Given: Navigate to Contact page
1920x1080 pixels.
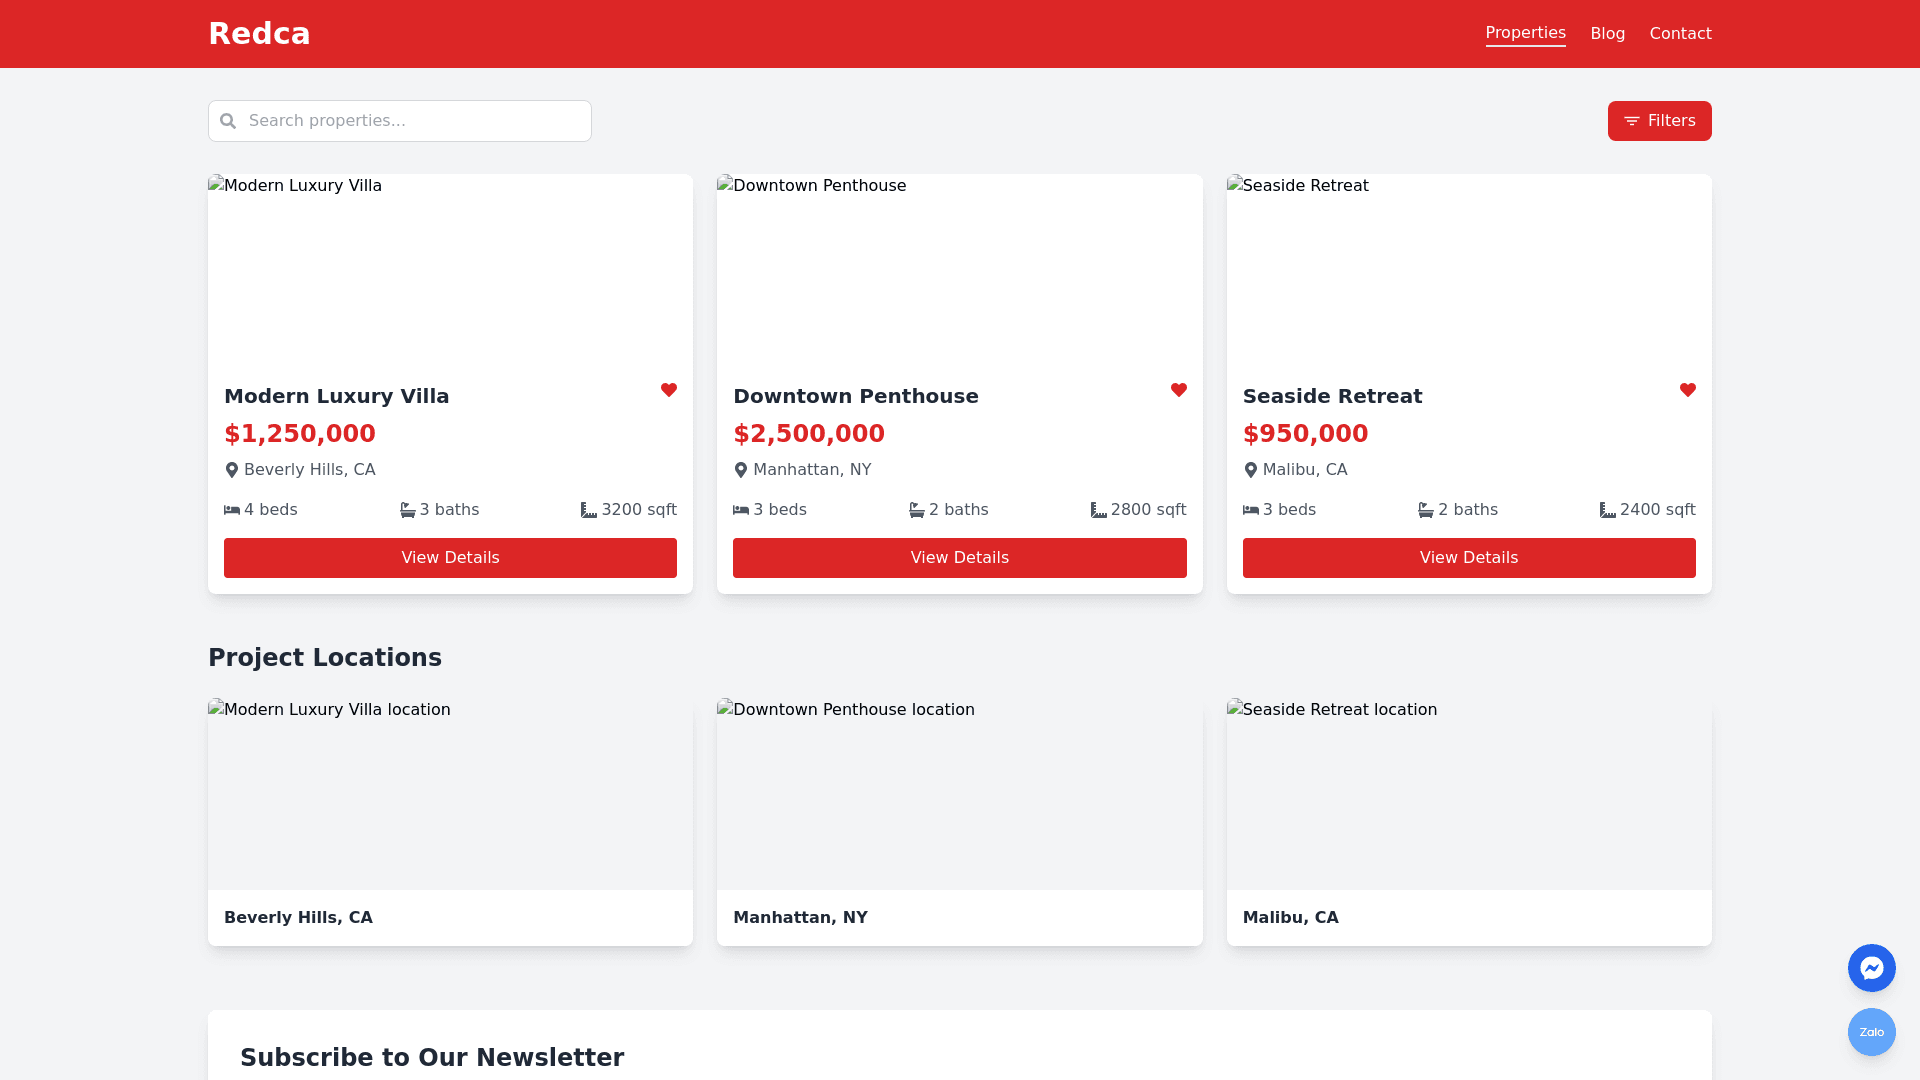Looking at the screenshot, I should pos(1680,34).
